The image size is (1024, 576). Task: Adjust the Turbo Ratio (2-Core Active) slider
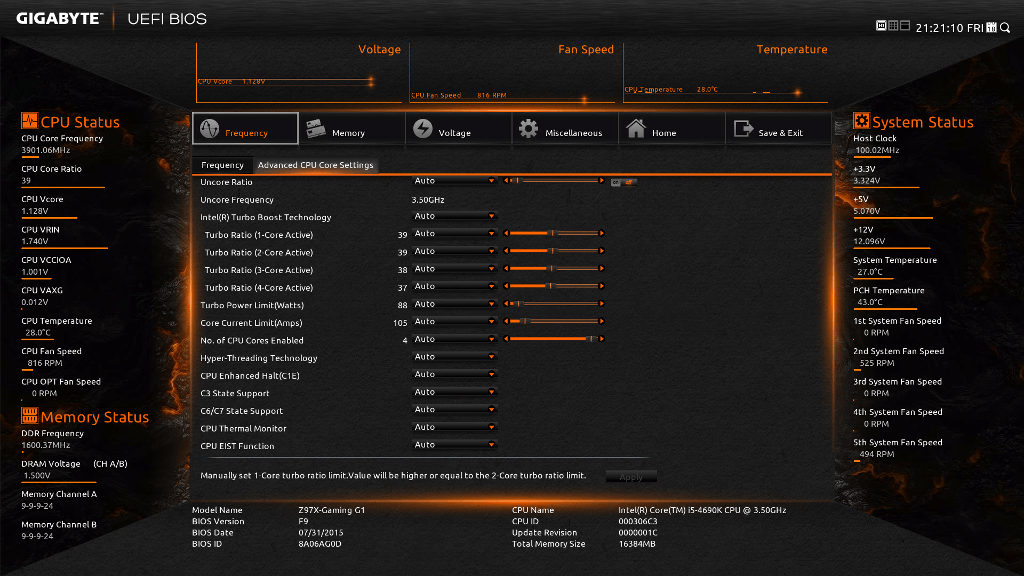tap(554, 251)
